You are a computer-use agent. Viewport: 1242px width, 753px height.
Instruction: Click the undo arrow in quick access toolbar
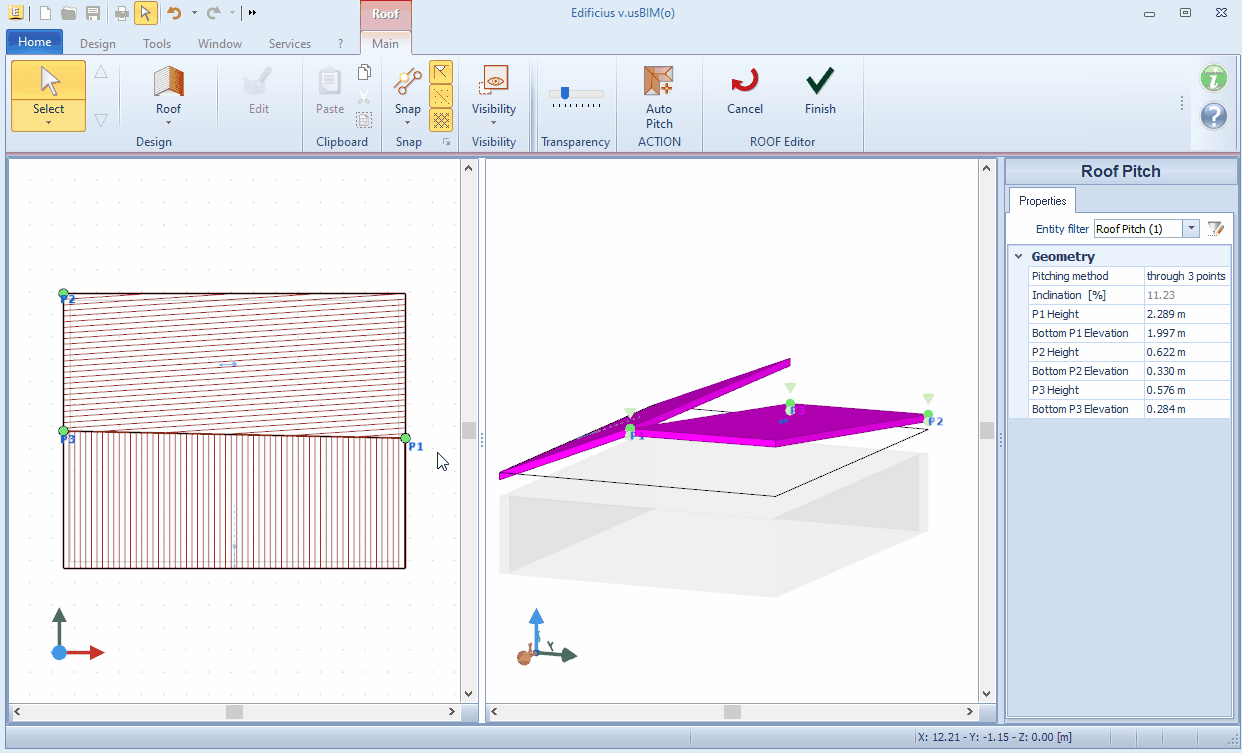click(x=173, y=13)
